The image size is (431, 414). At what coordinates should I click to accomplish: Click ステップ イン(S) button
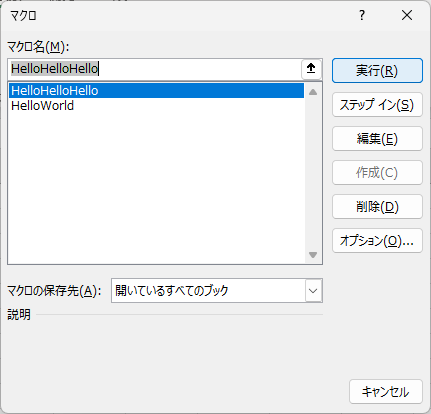377,105
